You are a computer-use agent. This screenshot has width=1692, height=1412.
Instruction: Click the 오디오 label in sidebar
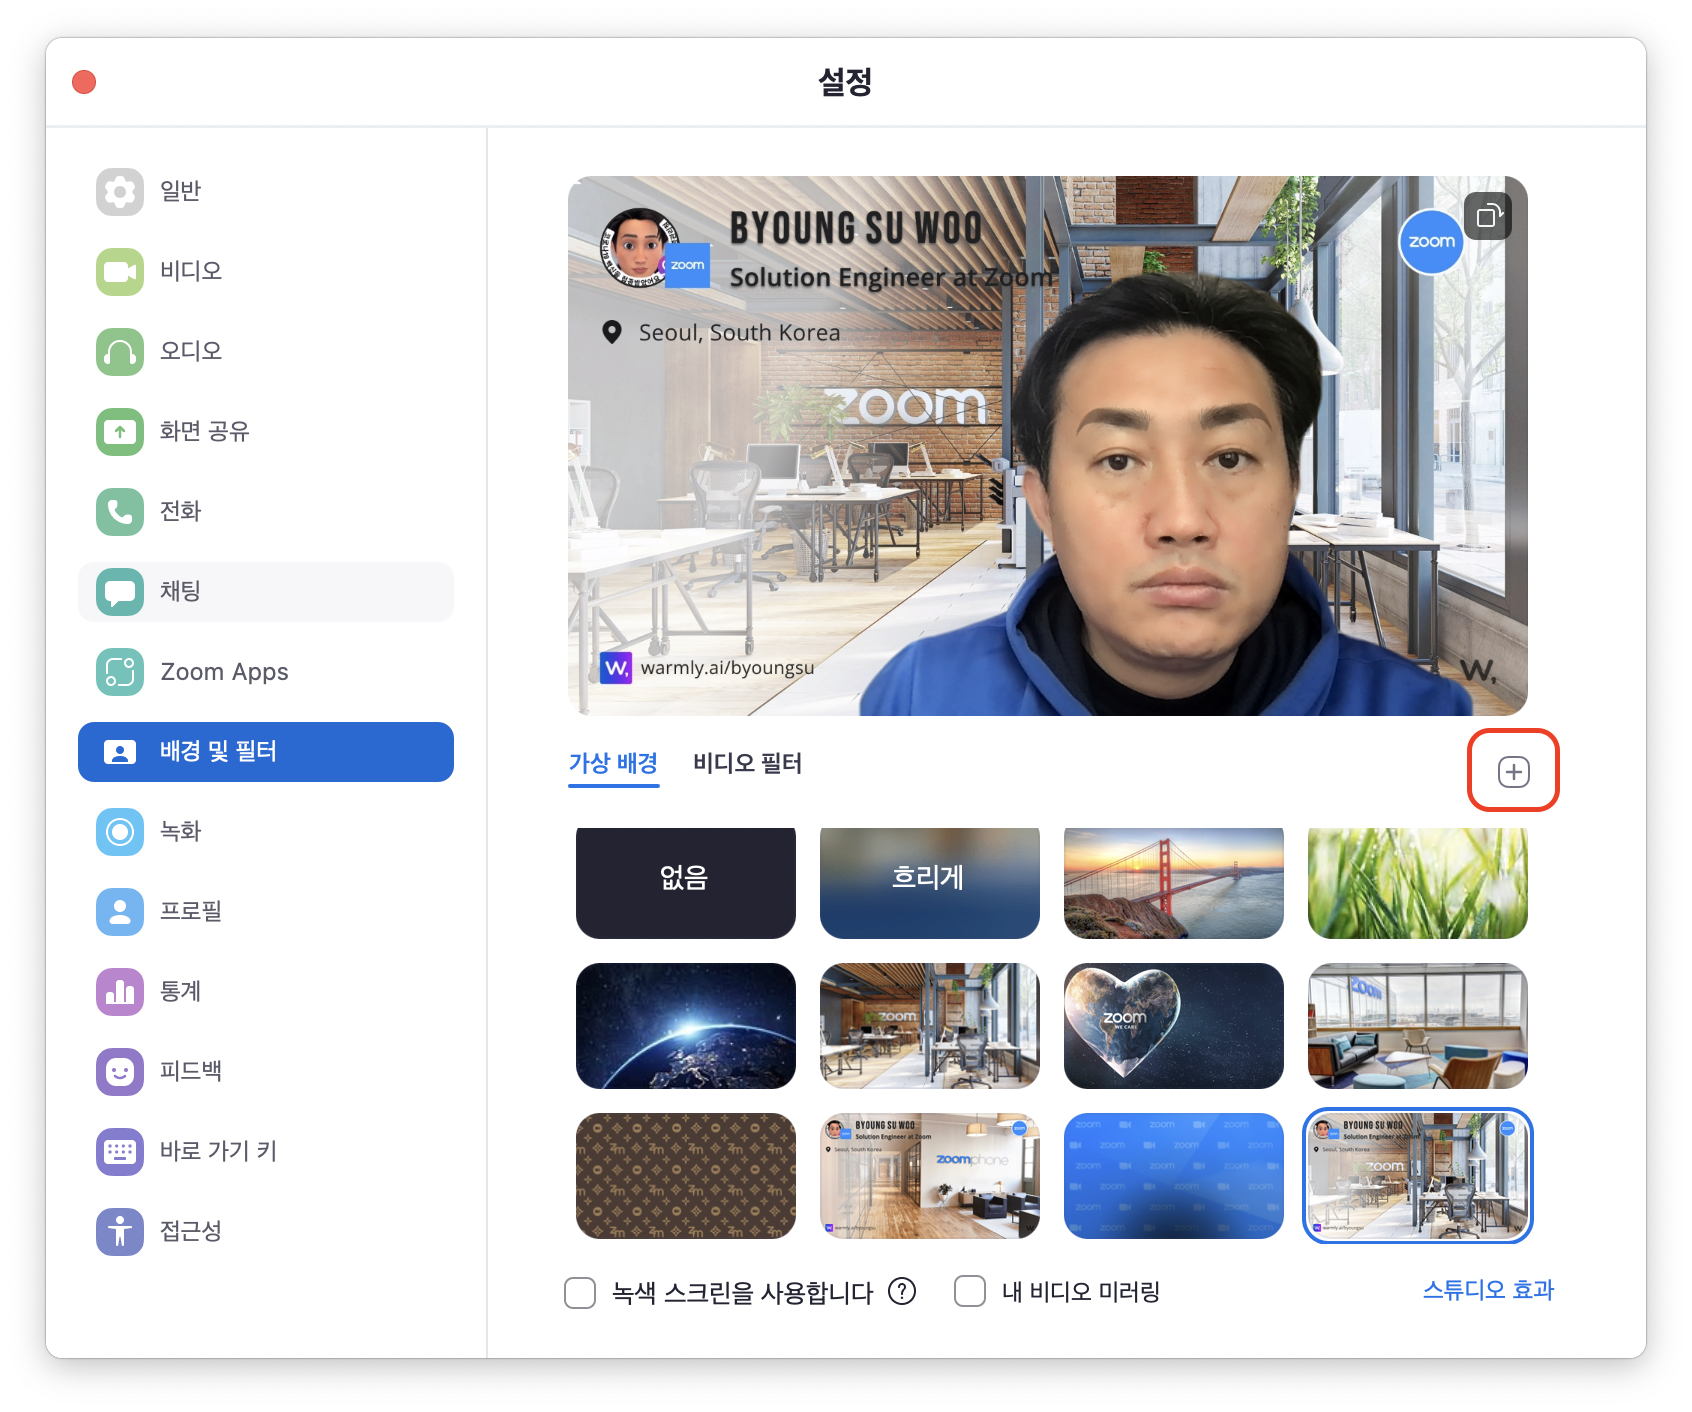point(191,351)
